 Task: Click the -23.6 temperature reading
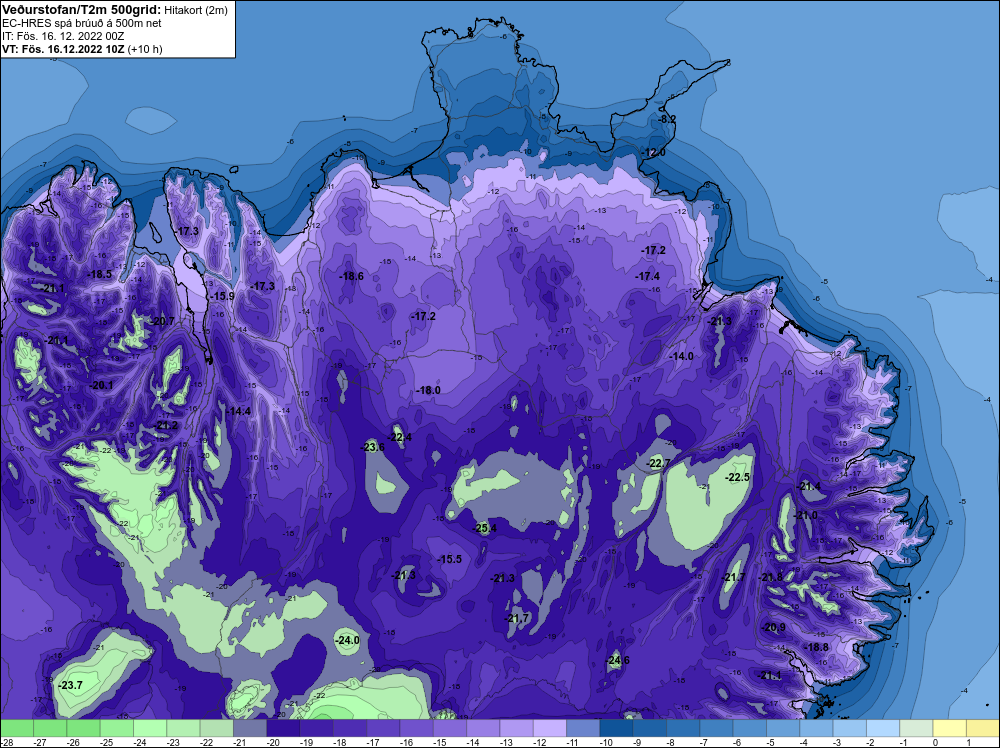(372, 447)
